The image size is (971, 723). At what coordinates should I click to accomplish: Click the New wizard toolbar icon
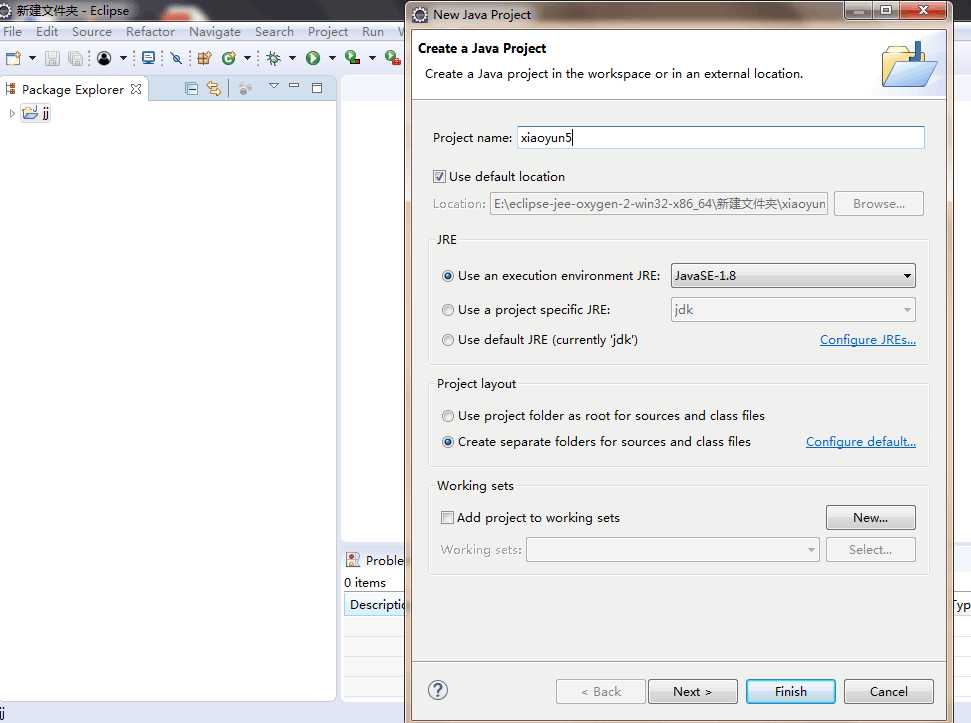pos(13,58)
